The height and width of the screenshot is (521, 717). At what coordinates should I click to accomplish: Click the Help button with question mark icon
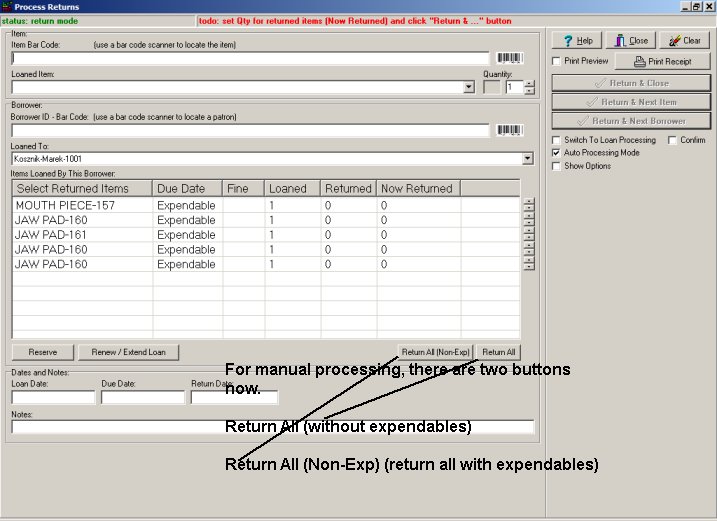tap(578, 41)
